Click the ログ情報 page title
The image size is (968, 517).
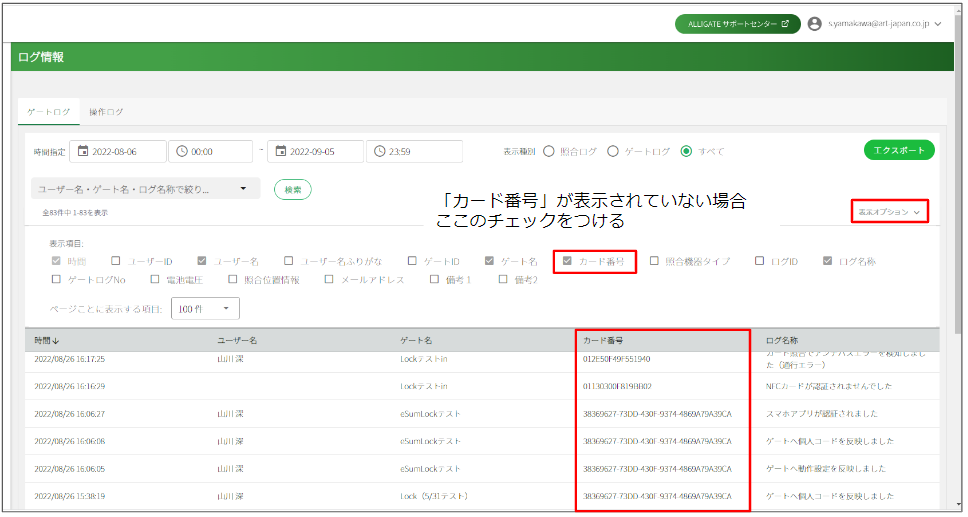point(41,57)
